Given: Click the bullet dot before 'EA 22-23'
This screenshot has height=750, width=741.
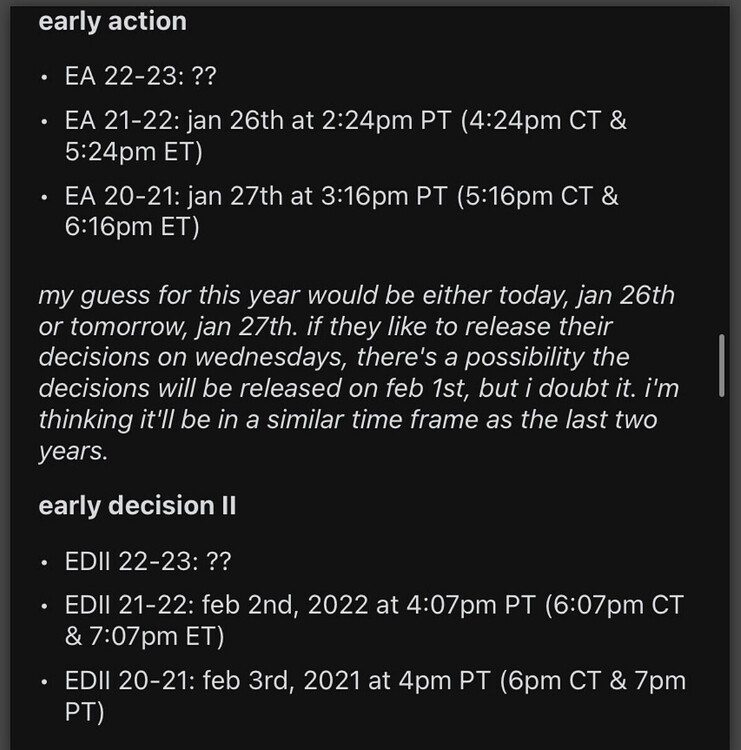Looking at the screenshot, I should coord(44,77).
